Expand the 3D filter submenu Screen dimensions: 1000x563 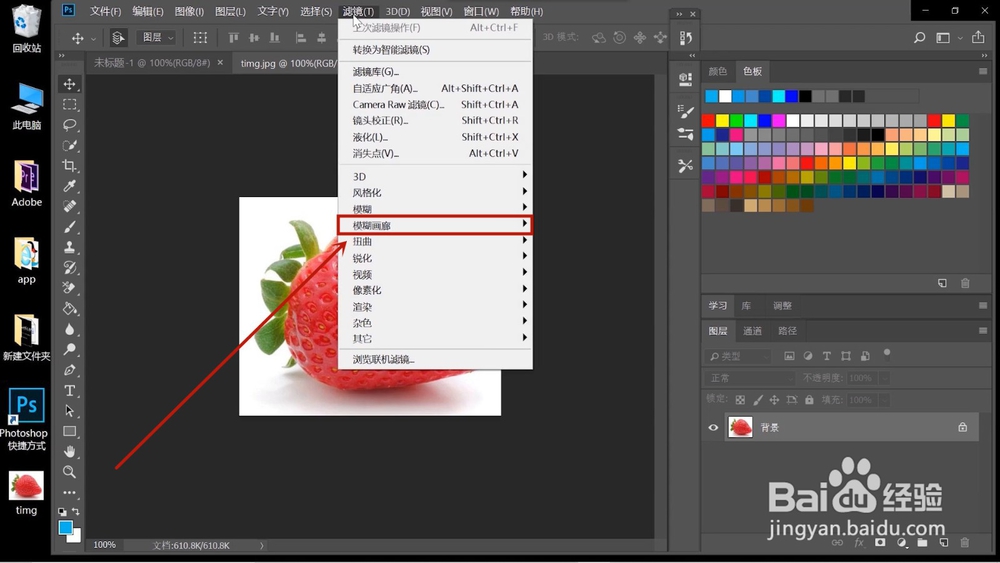tap(435, 176)
